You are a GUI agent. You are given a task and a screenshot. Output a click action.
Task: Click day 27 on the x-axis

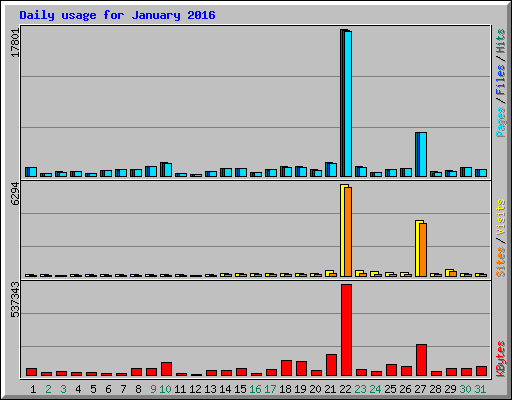point(420,389)
